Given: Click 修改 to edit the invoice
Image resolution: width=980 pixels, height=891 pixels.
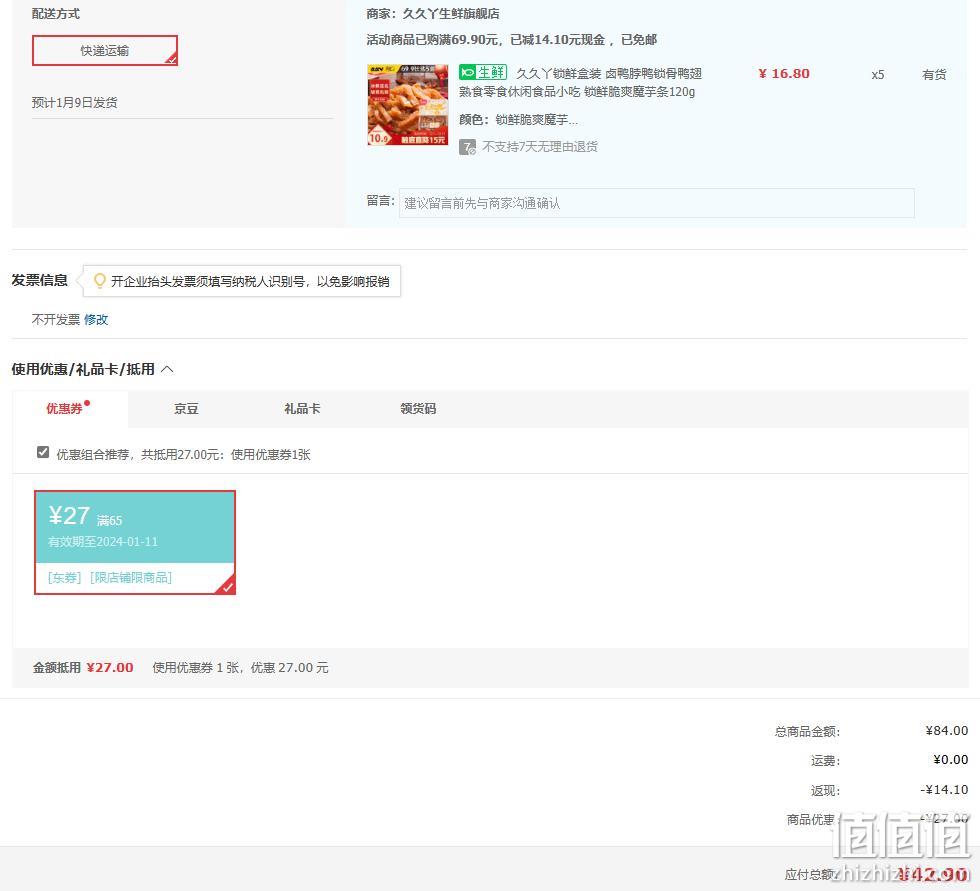Looking at the screenshot, I should (x=96, y=320).
